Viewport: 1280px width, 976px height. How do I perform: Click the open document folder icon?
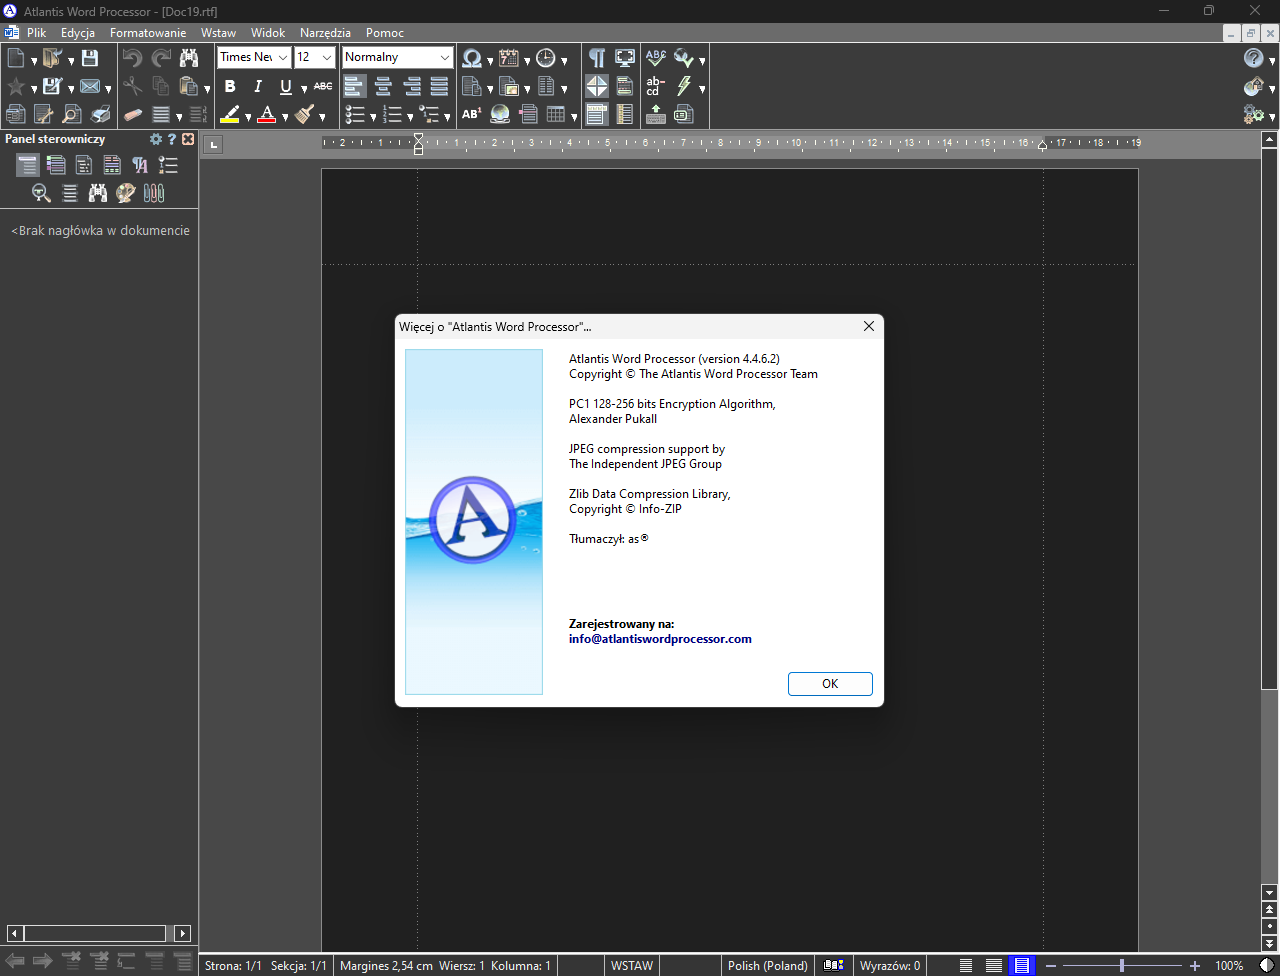[53, 59]
